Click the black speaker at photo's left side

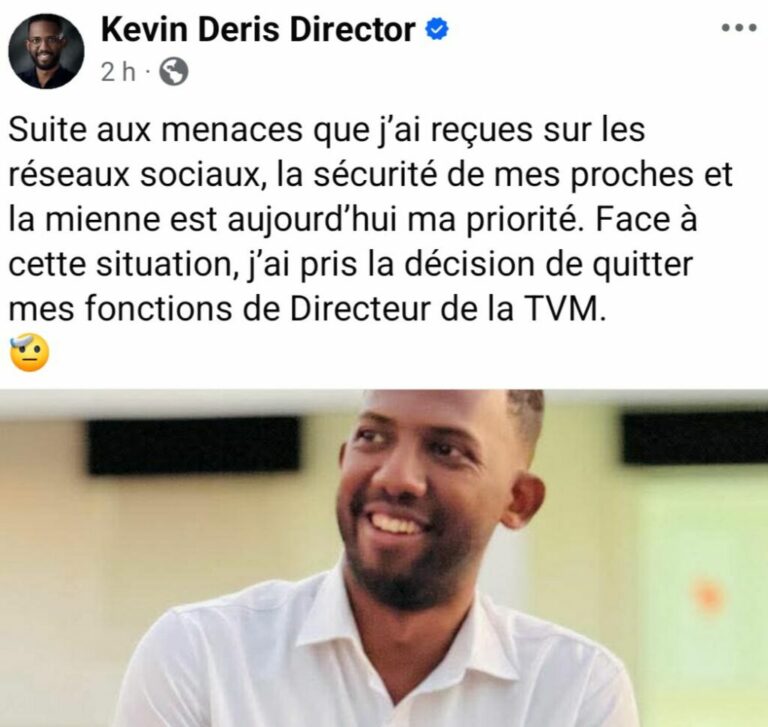point(193,445)
